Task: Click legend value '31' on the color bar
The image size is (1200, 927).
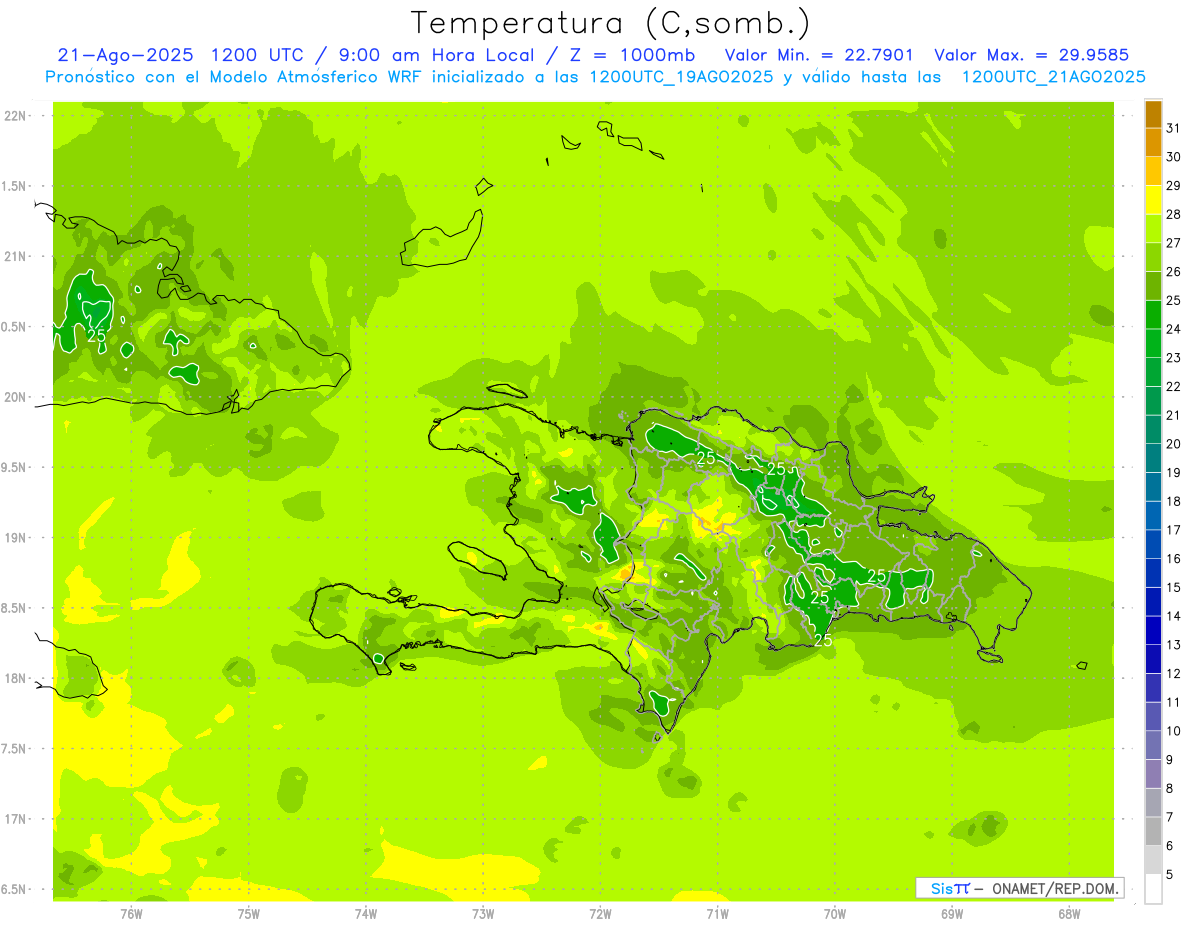Action: pos(1174,128)
